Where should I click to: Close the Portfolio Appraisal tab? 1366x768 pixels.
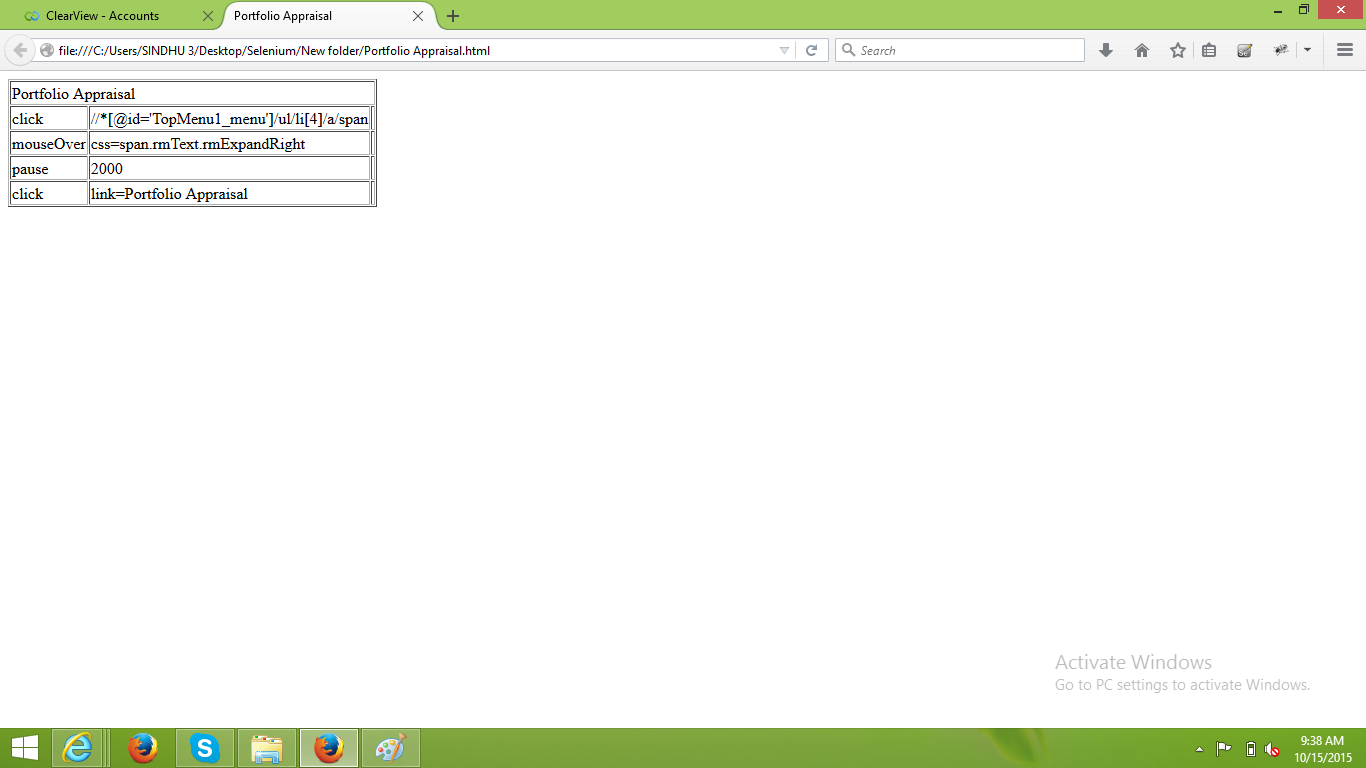(x=418, y=16)
